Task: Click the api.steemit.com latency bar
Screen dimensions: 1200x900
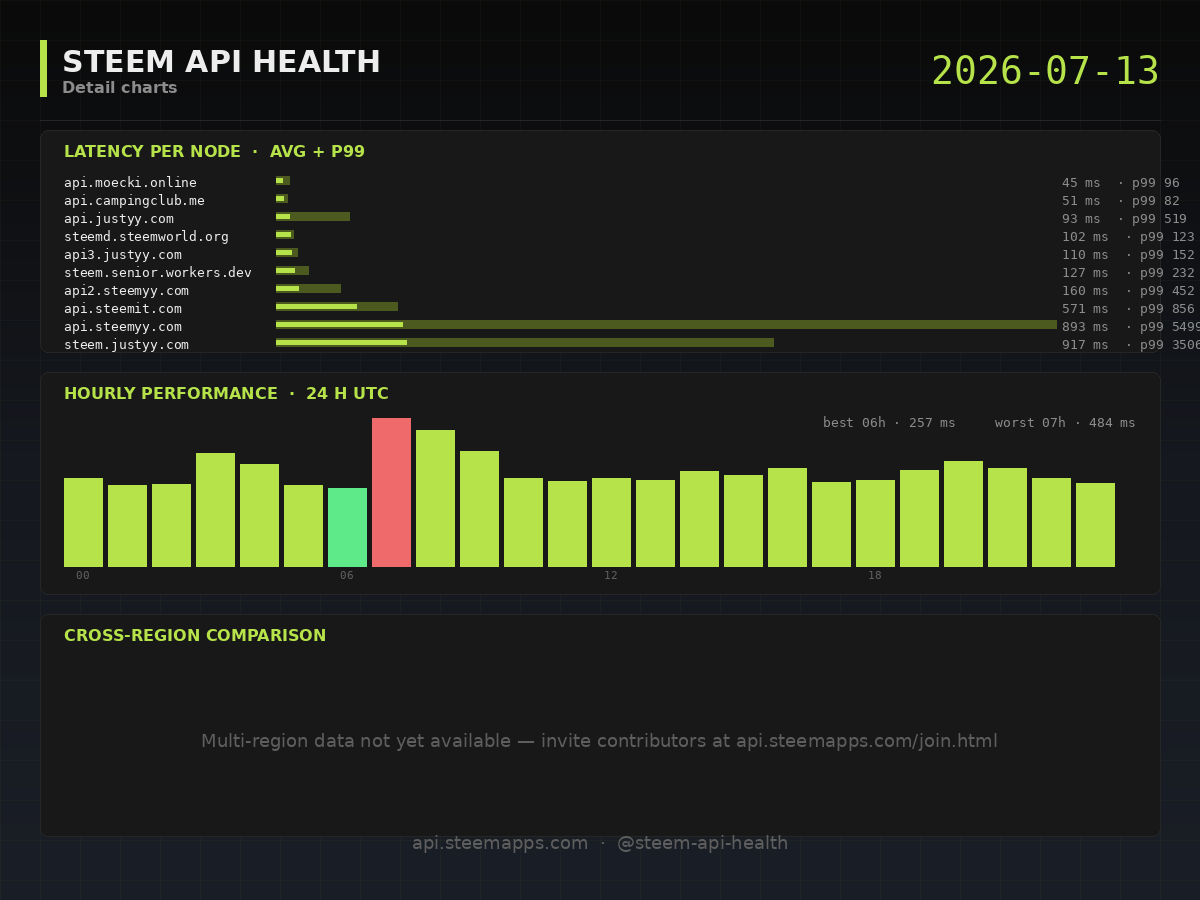Action: pos(337,306)
